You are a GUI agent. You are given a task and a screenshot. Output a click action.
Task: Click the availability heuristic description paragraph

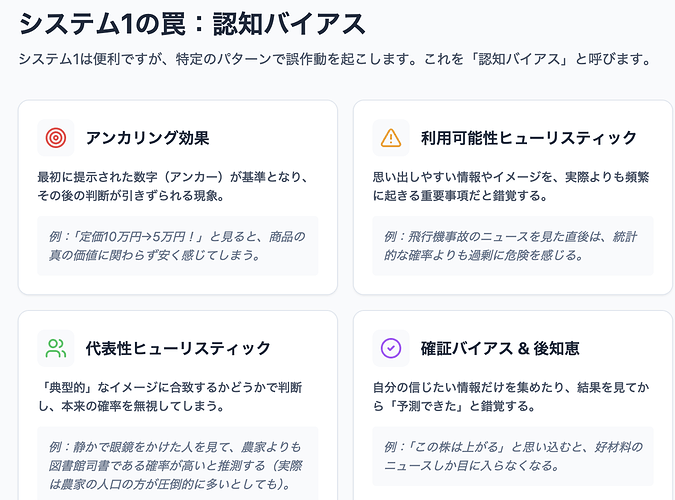[x=510, y=186]
